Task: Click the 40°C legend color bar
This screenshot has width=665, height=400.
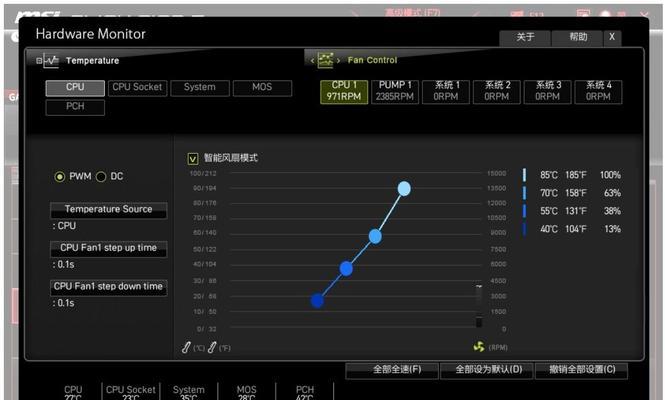Action: coord(525,229)
